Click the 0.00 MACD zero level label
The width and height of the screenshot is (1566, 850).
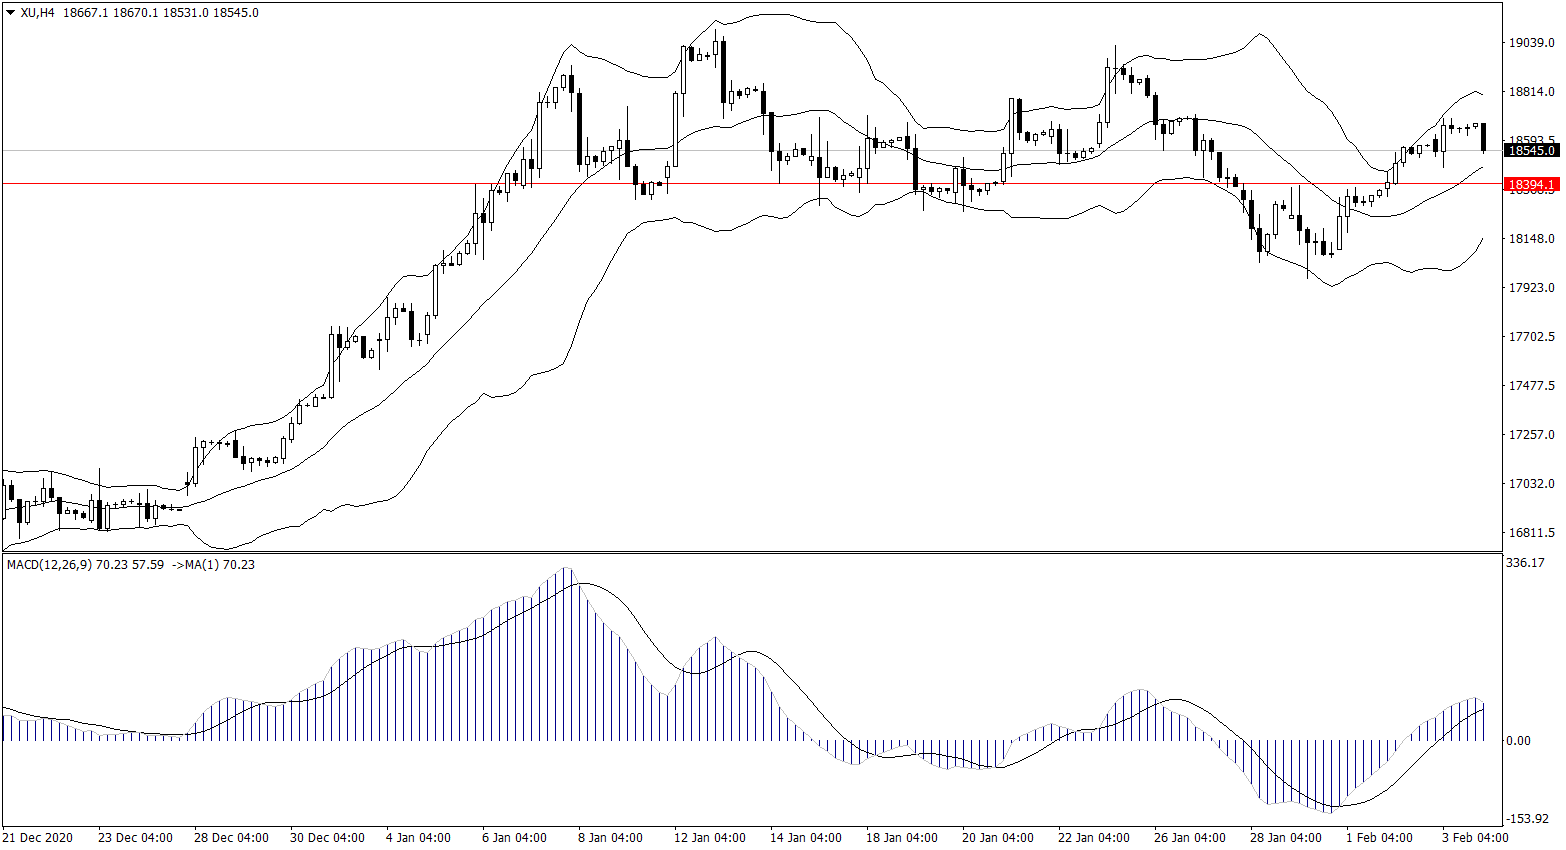point(1518,741)
